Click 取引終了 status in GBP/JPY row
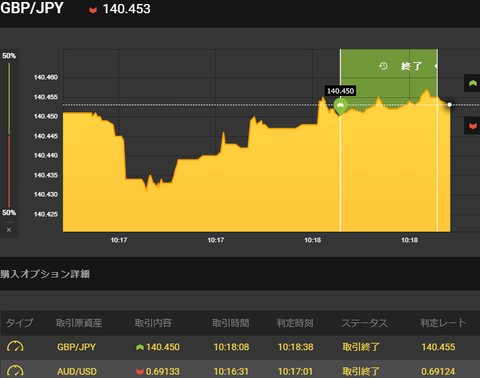The image size is (480, 378). tap(361, 347)
